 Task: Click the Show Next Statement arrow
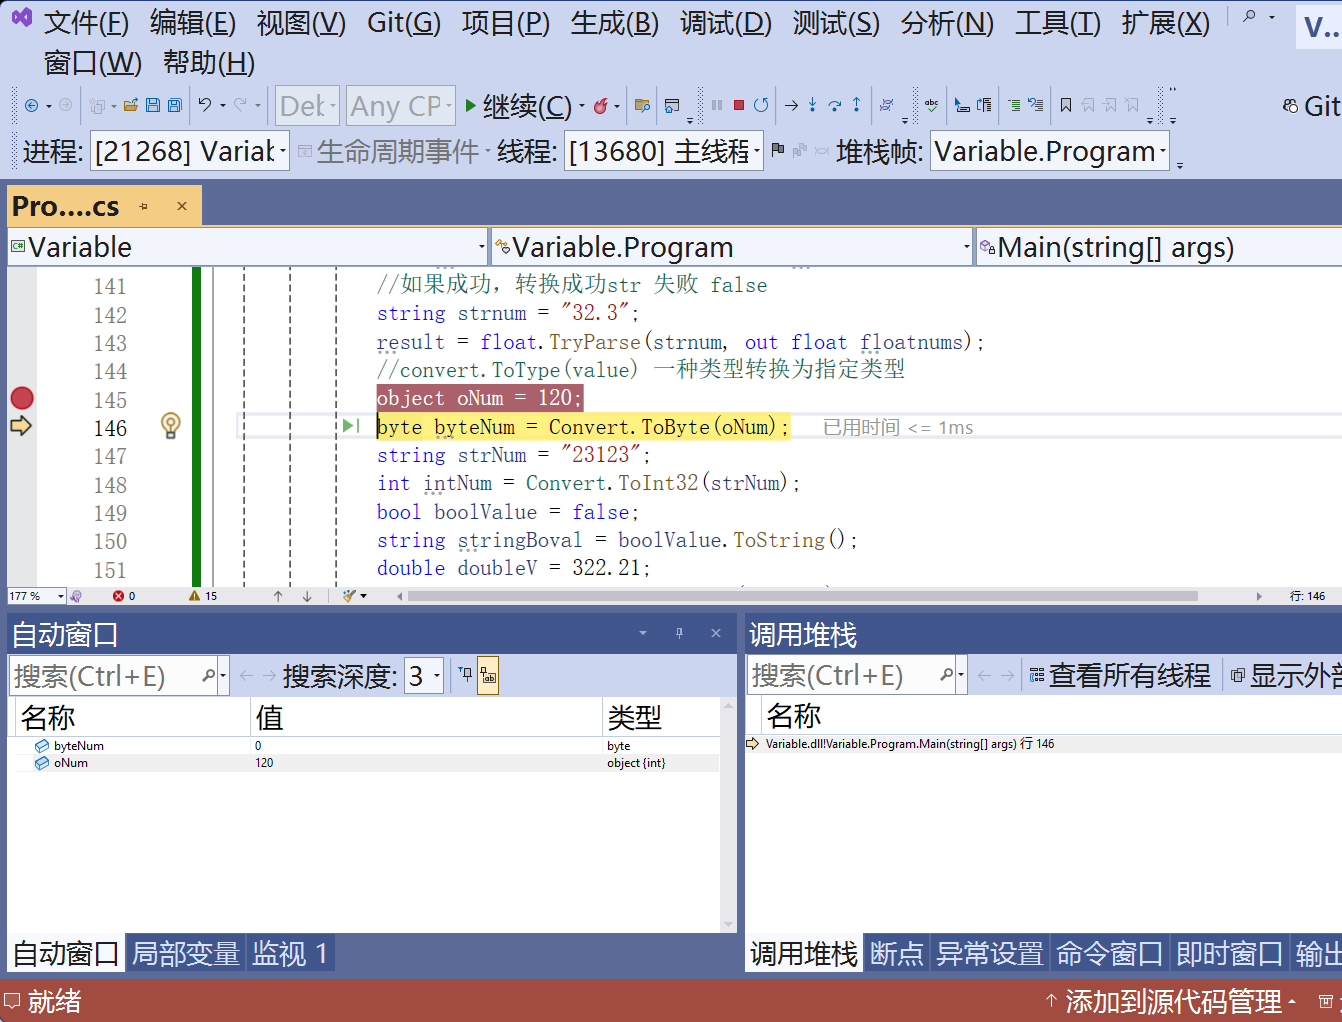point(791,105)
